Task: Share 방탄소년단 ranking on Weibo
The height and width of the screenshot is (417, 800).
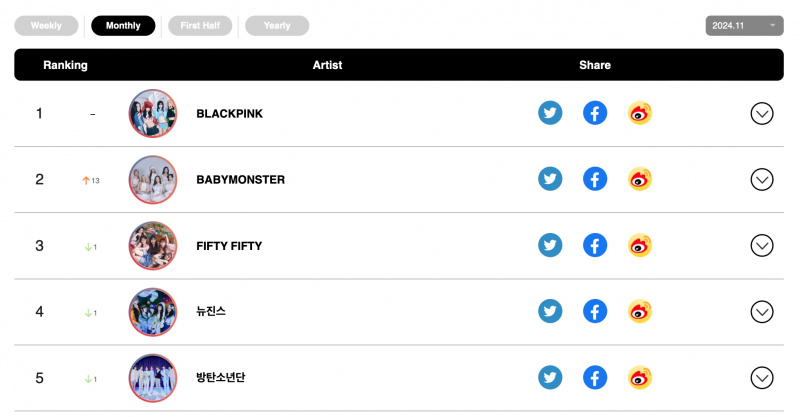Action: pos(640,378)
